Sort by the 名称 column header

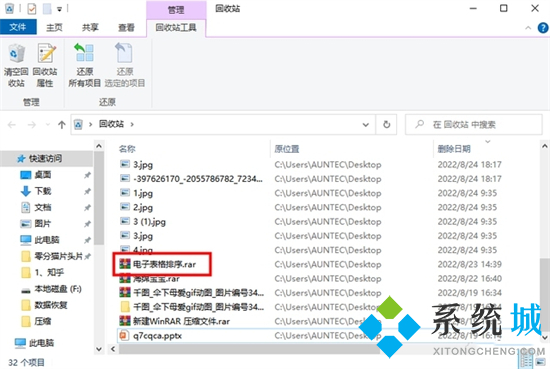coord(127,149)
